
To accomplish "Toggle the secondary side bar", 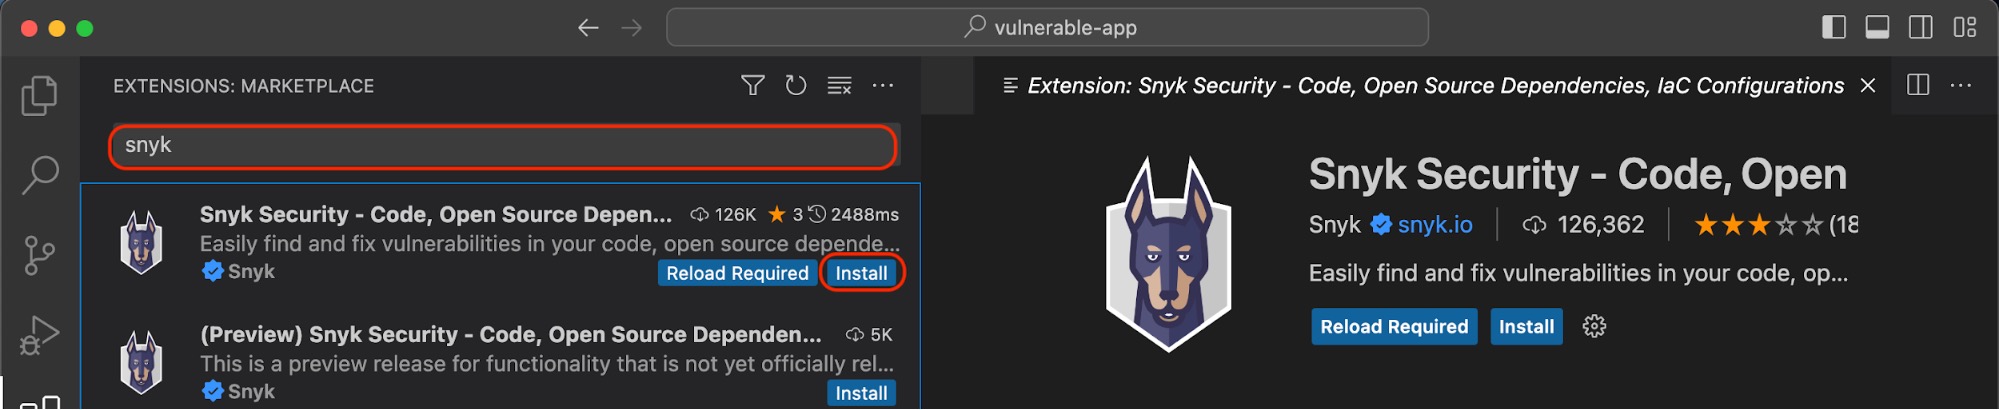I will (1921, 28).
